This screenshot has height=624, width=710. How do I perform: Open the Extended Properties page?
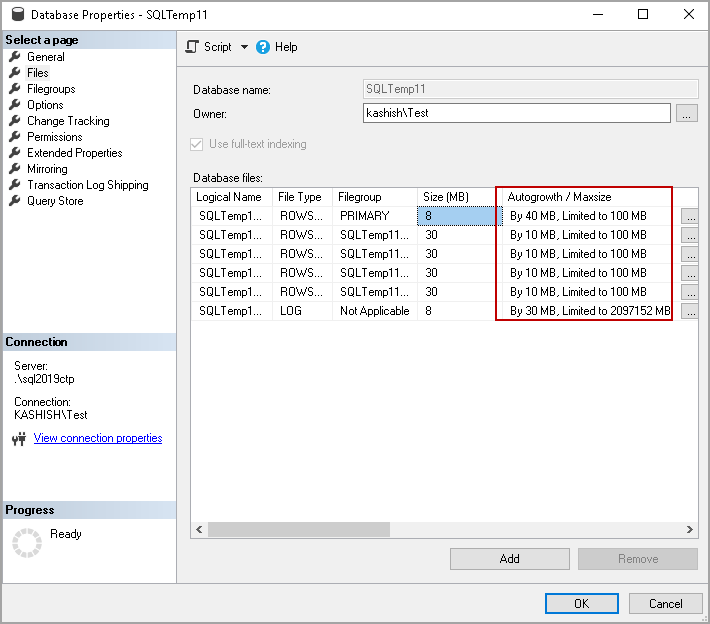74,153
